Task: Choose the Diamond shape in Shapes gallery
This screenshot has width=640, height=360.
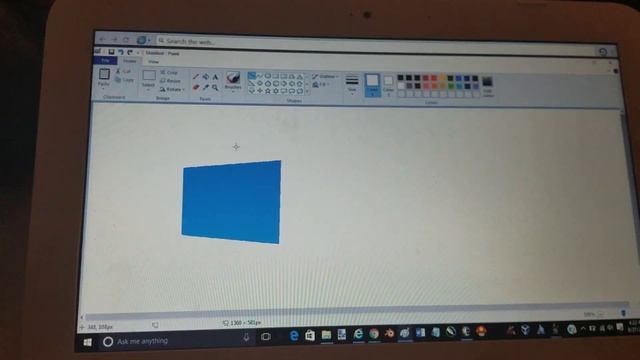Action: 260,83
